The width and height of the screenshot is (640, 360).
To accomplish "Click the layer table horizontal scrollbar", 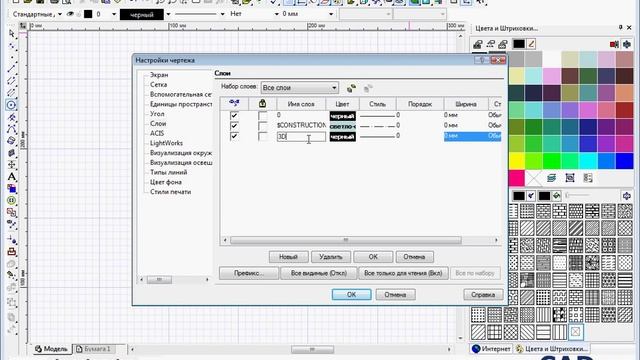I will [x=346, y=240].
